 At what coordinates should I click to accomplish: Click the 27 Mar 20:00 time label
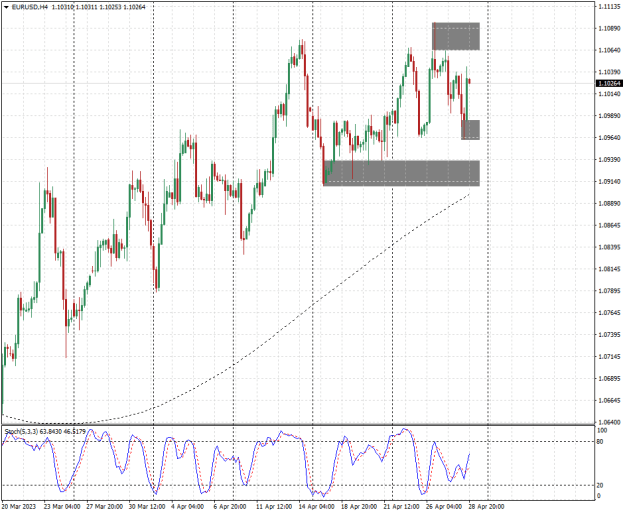coord(104,507)
